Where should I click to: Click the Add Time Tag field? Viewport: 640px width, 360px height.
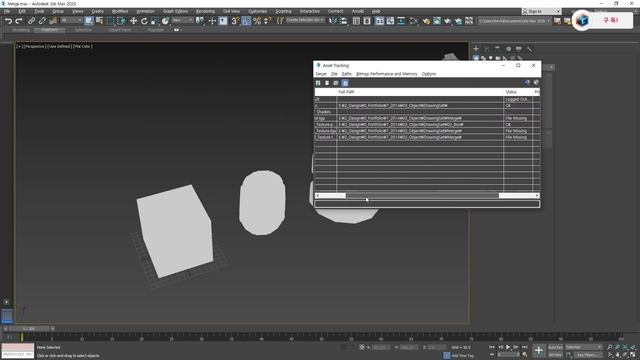462,356
